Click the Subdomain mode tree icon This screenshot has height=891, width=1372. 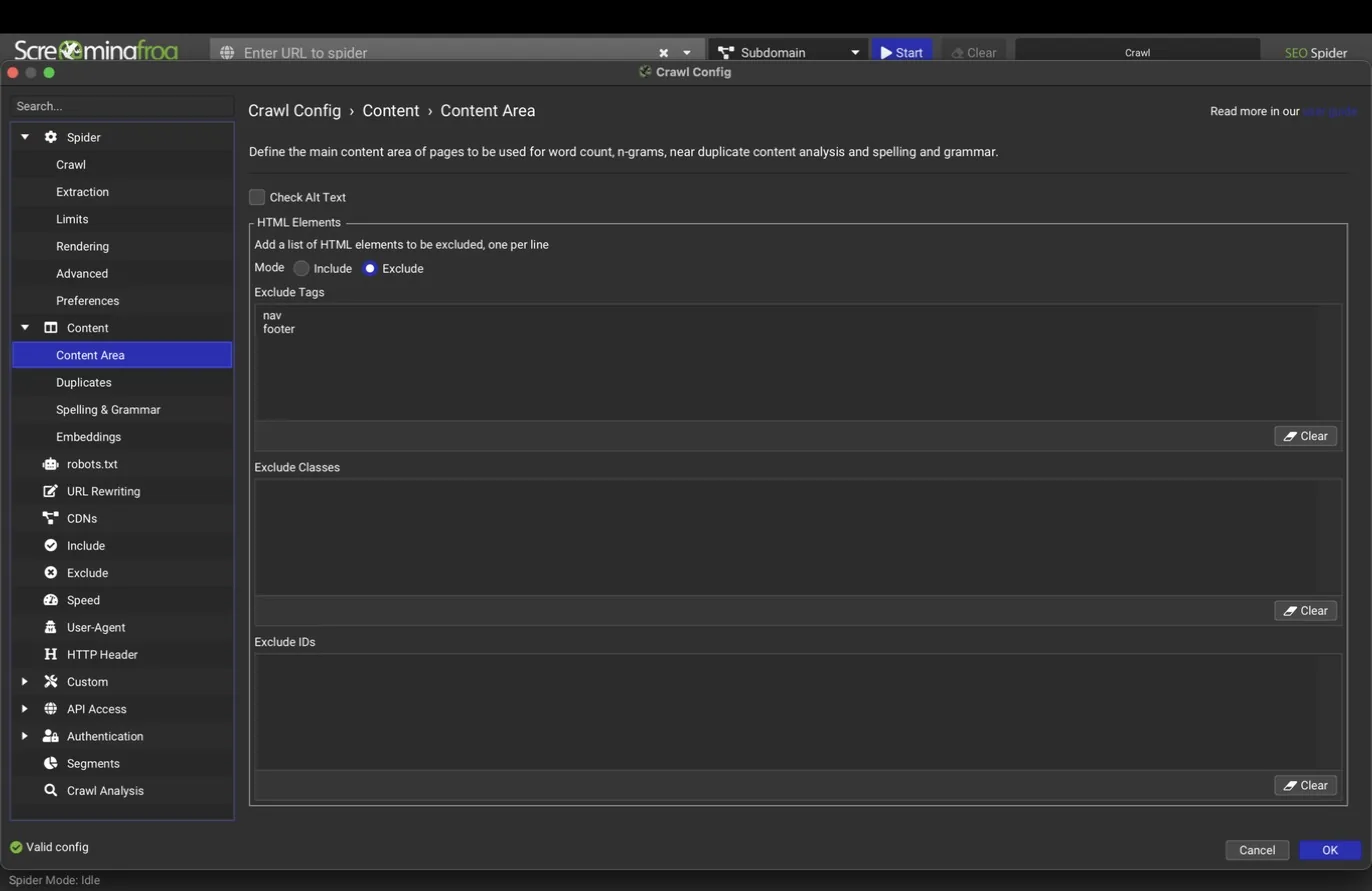(726, 53)
